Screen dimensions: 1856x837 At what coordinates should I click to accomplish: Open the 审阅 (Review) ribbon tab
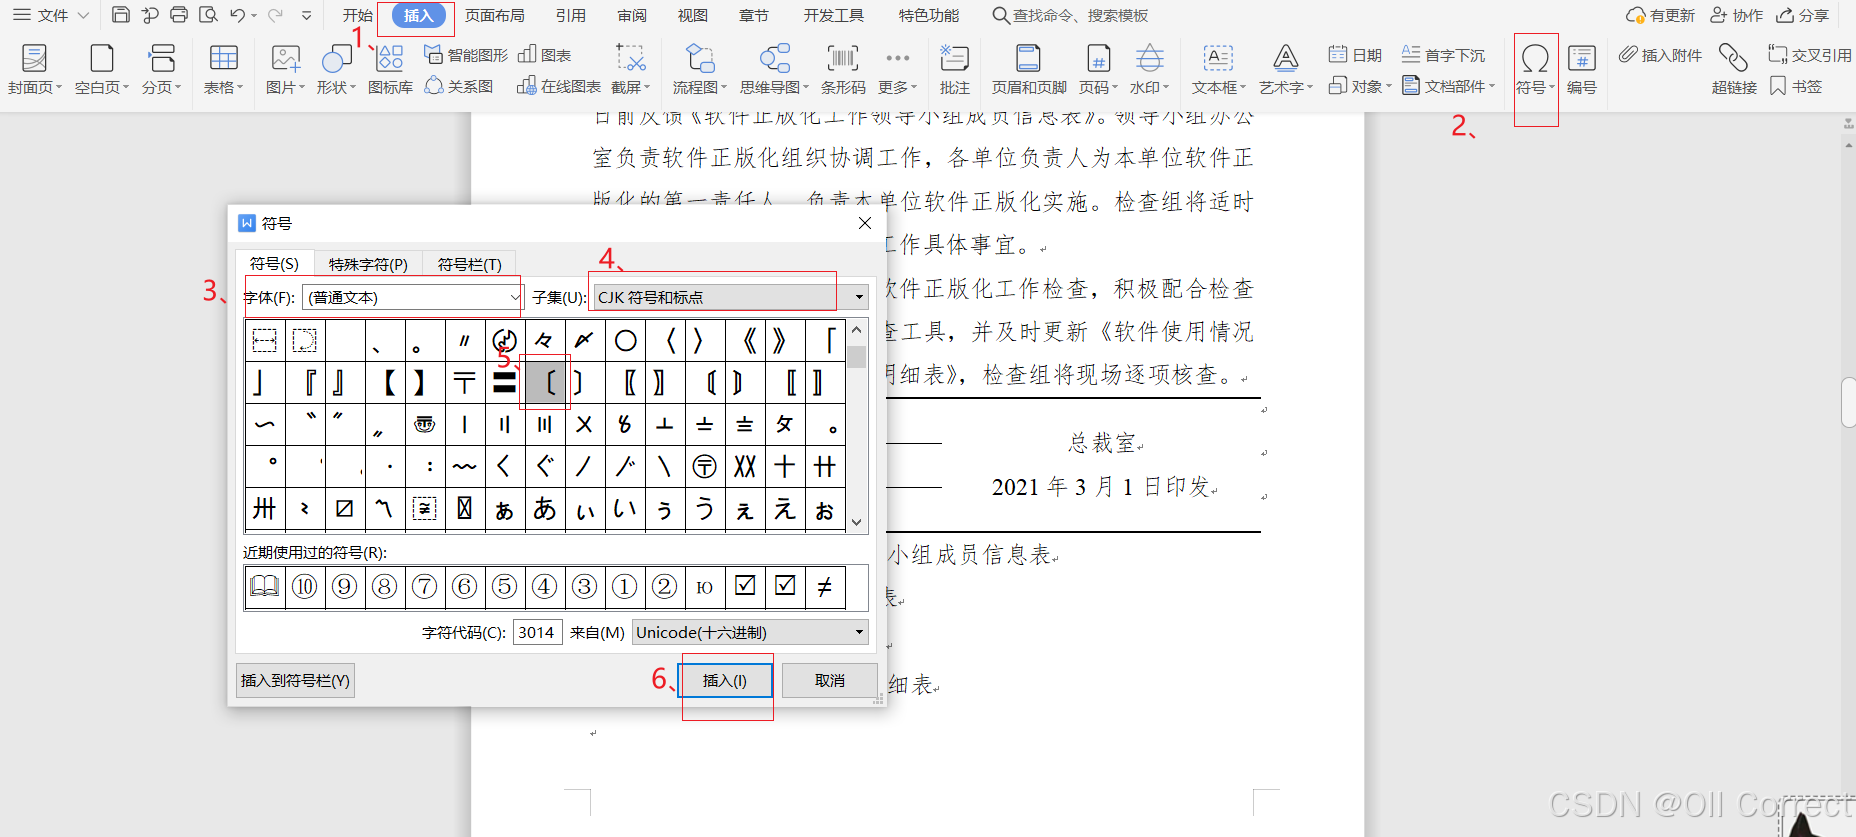click(x=632, y=15)
